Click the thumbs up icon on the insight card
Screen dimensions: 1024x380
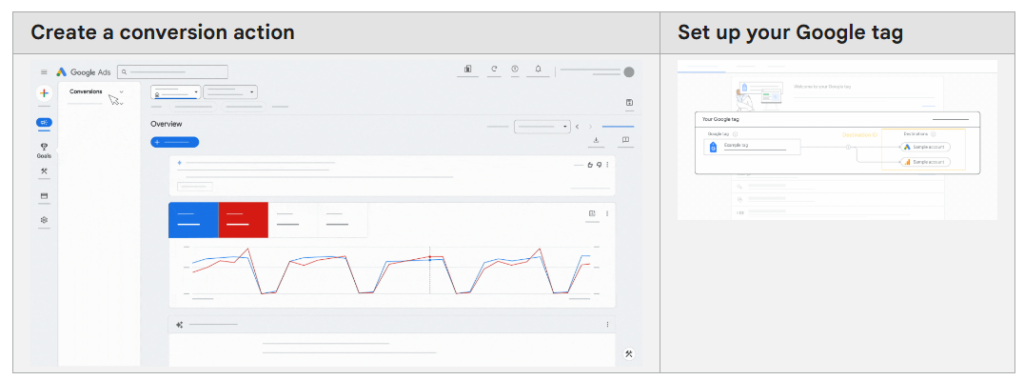590,165
